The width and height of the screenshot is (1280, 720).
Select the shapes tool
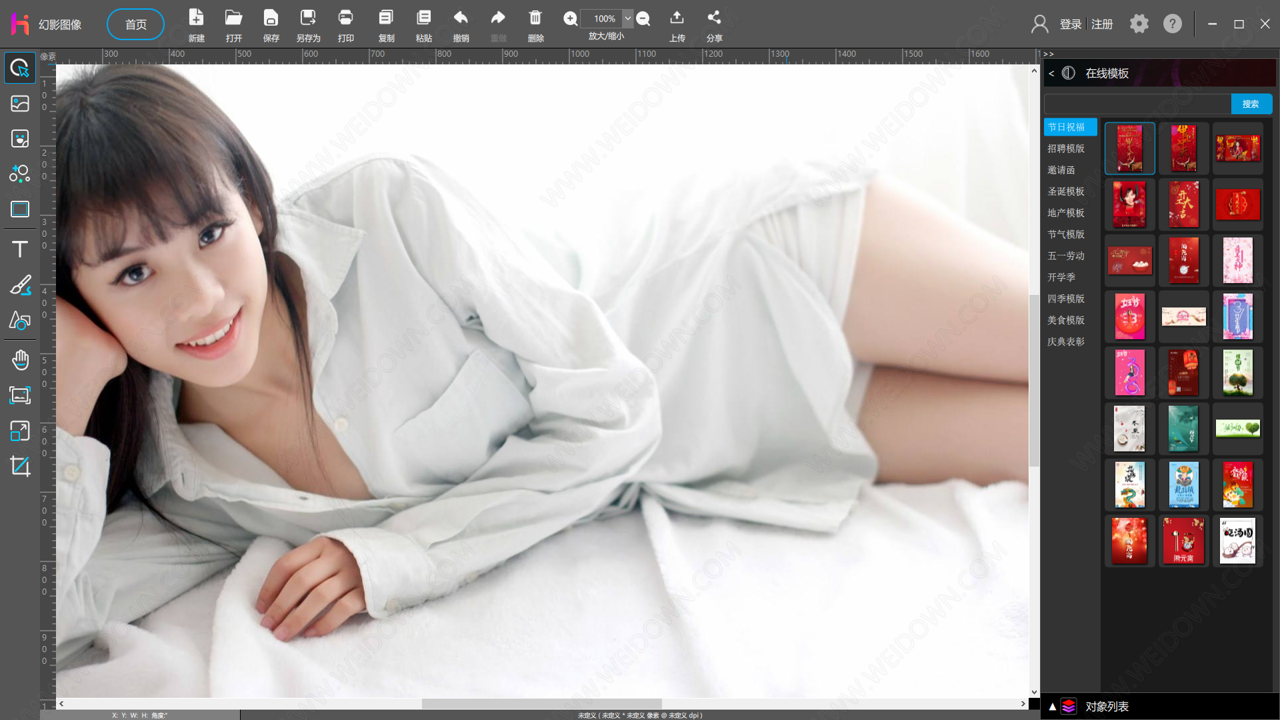pyautogui.click(x=19, y=320)
